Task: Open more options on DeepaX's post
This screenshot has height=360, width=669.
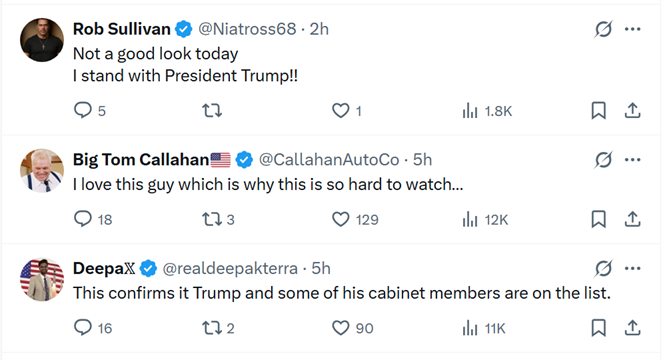Action: tap(633, 268)
